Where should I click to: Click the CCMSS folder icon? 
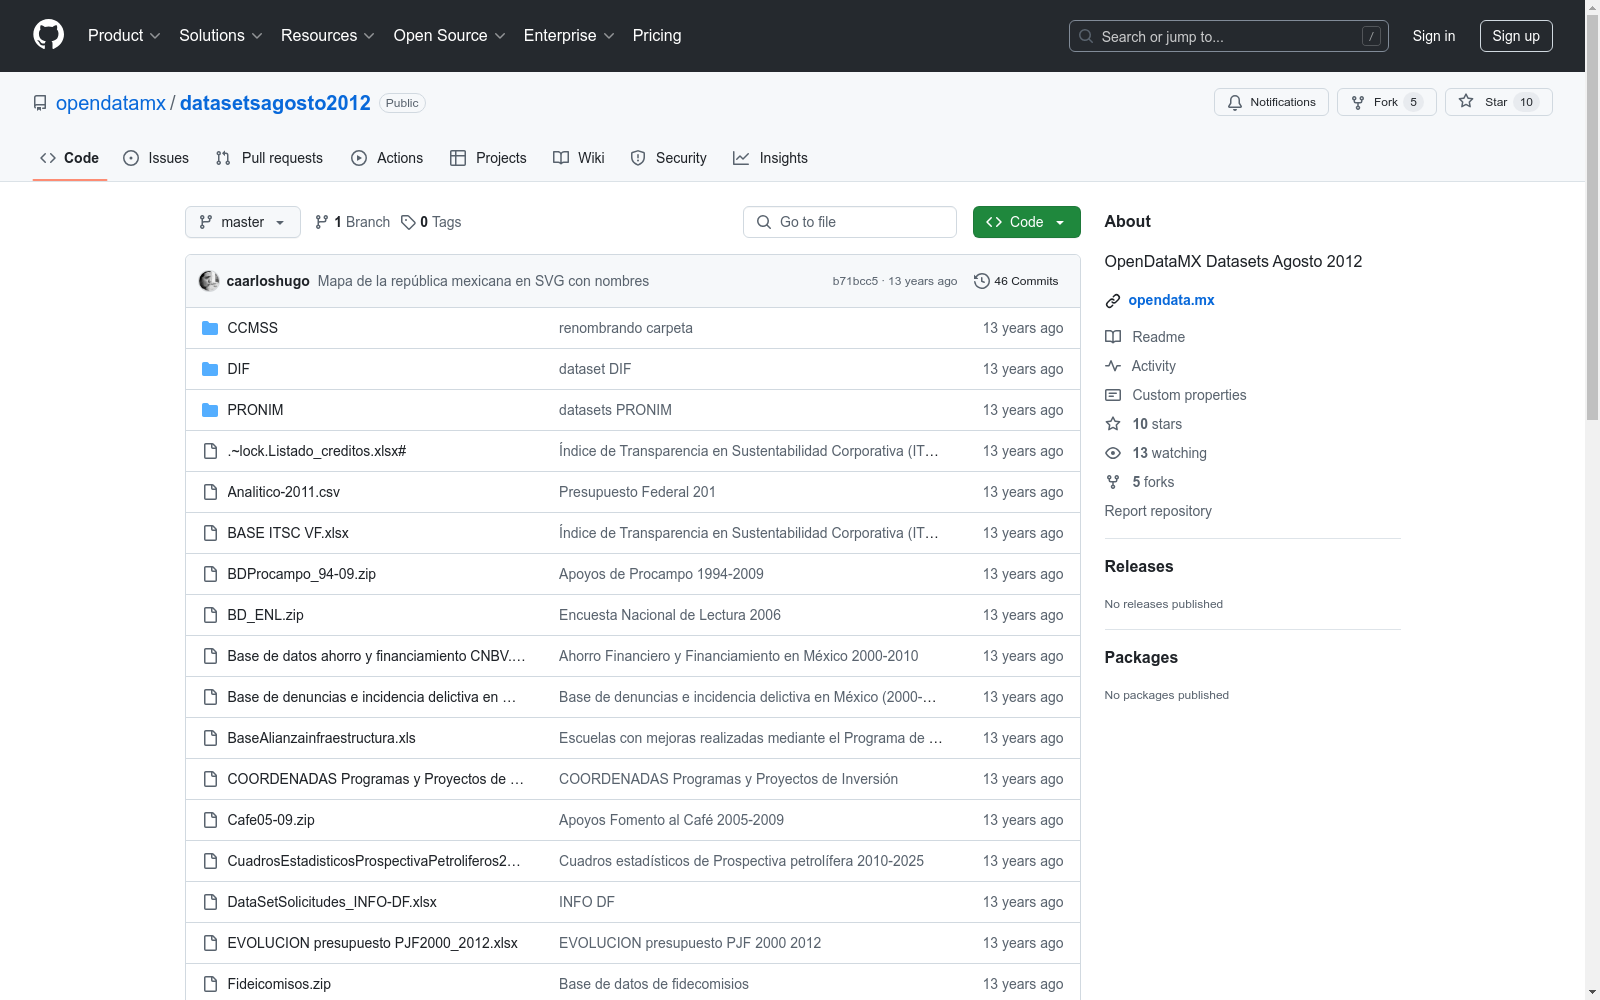(210, 328)
